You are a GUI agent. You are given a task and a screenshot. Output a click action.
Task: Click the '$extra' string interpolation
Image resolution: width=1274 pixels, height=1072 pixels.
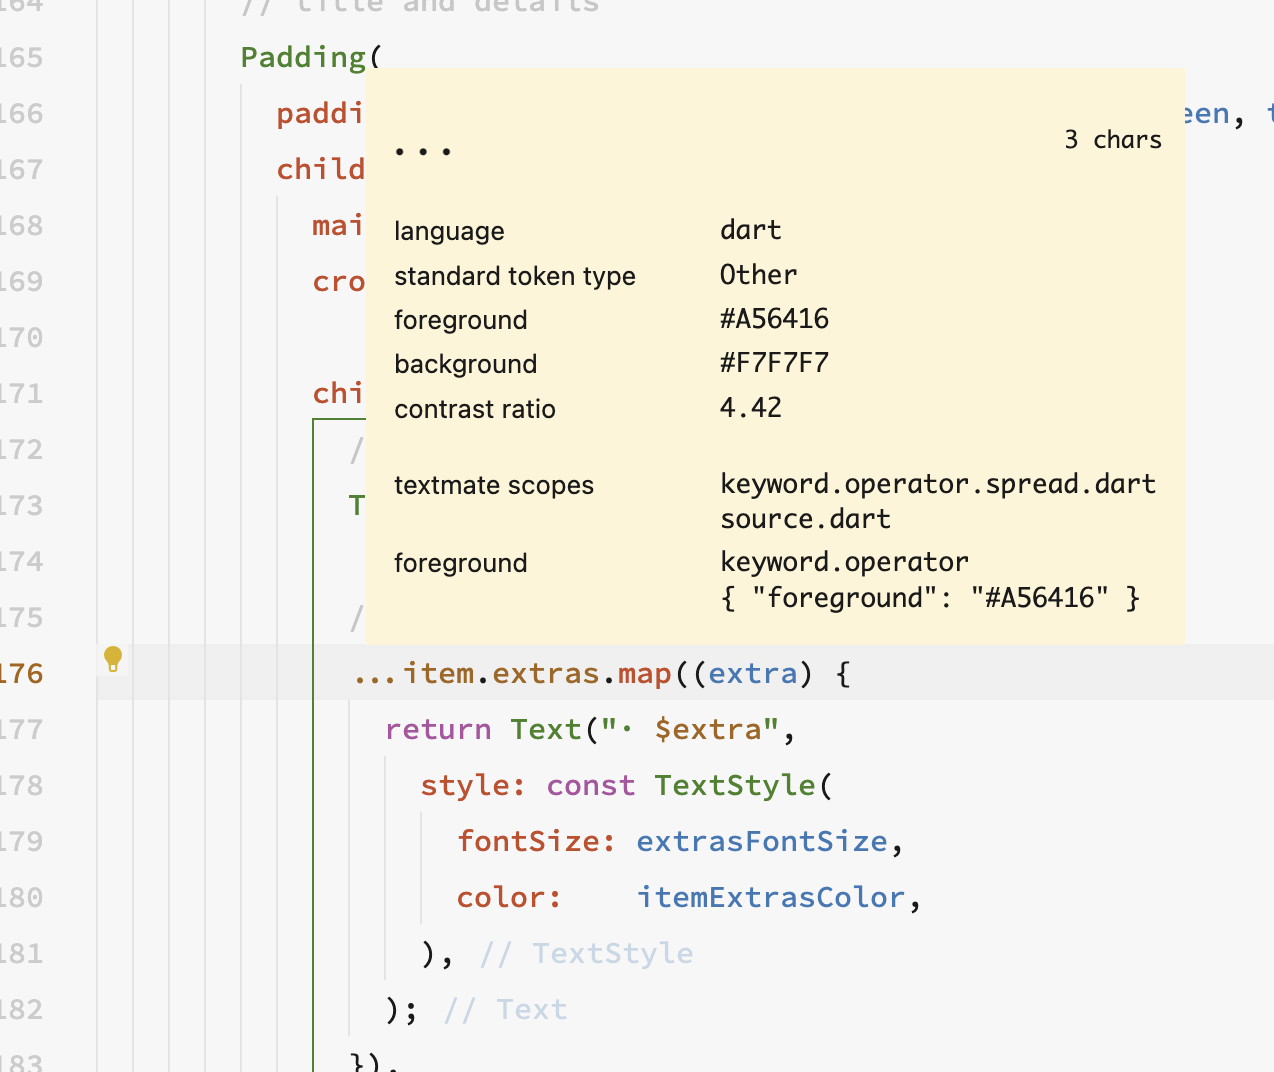[708, 730]
